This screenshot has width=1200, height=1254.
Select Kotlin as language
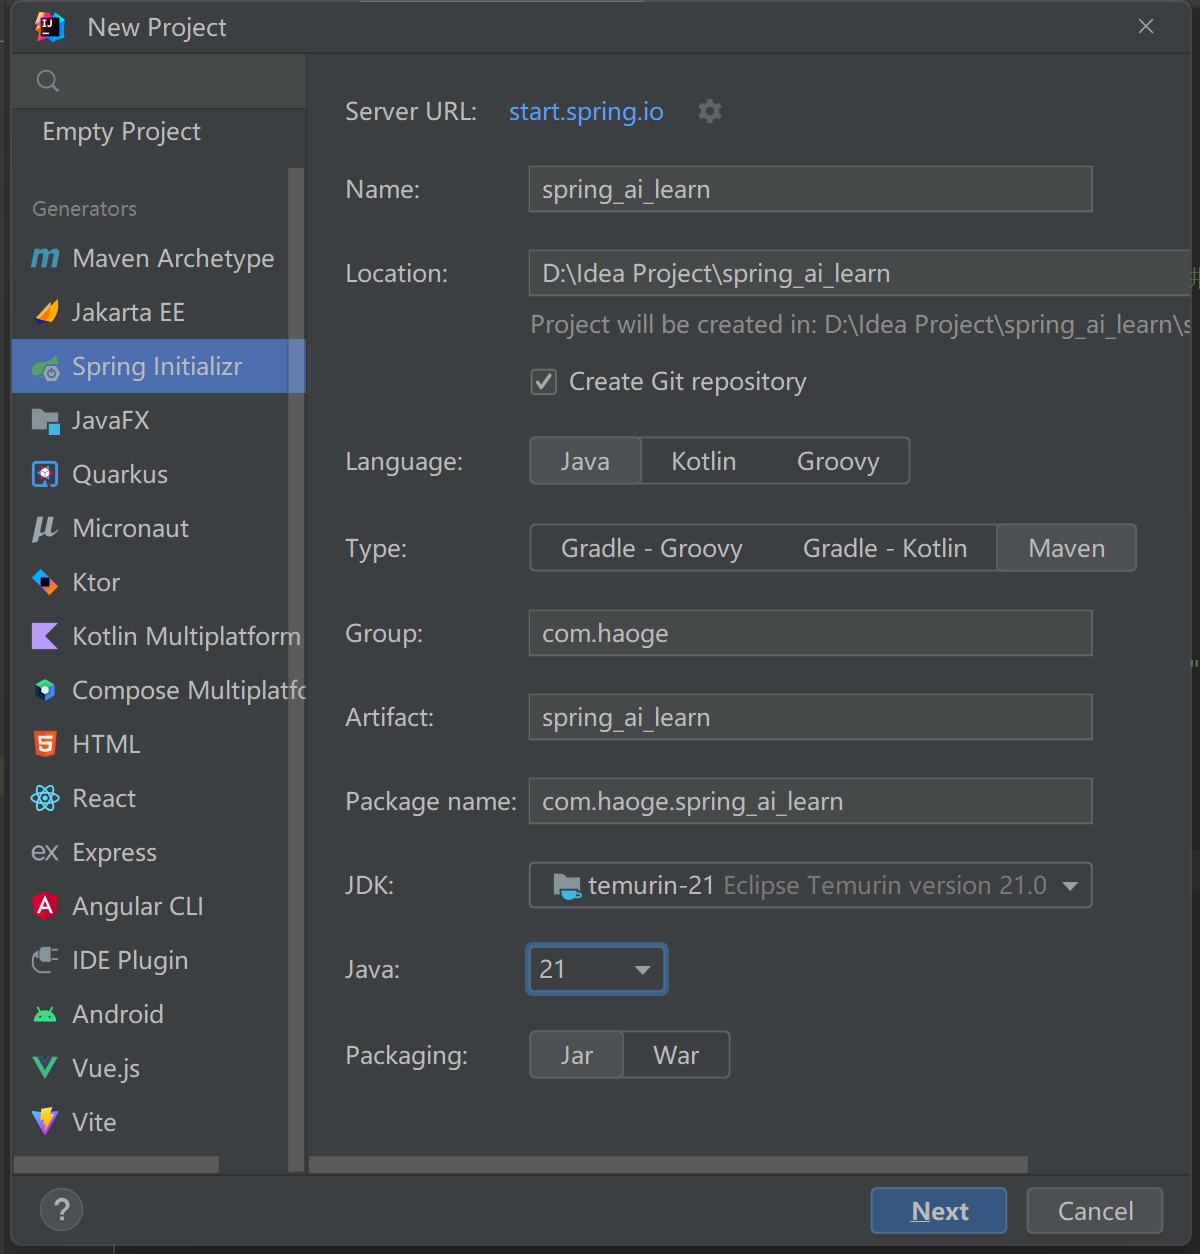pyautogui.click(x=704, y=461)
